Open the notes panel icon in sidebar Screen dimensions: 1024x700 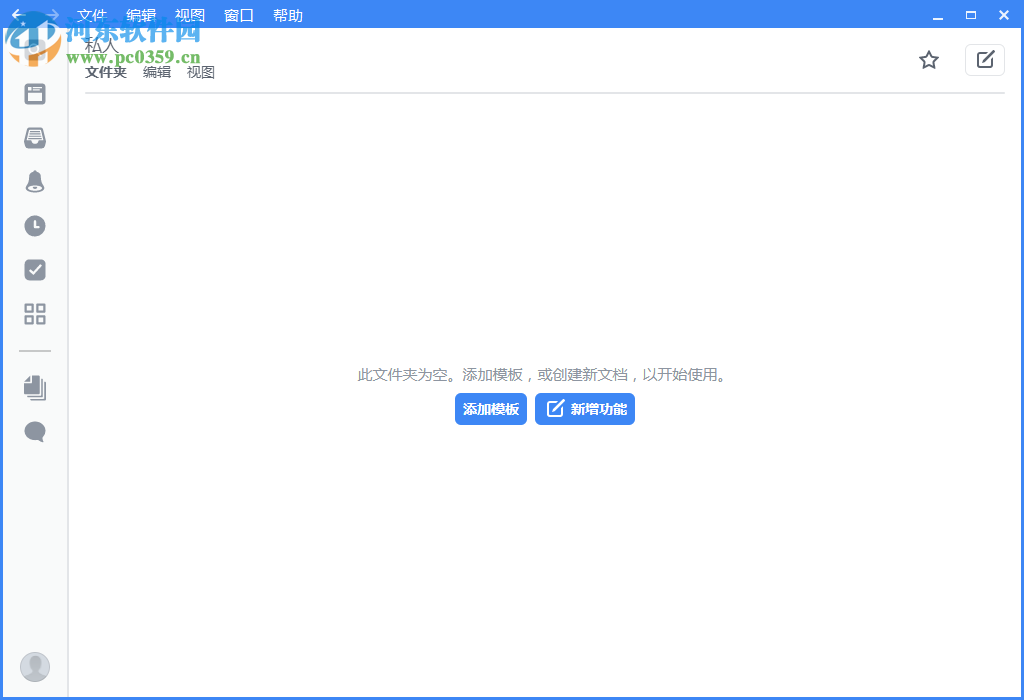[34, 93]
